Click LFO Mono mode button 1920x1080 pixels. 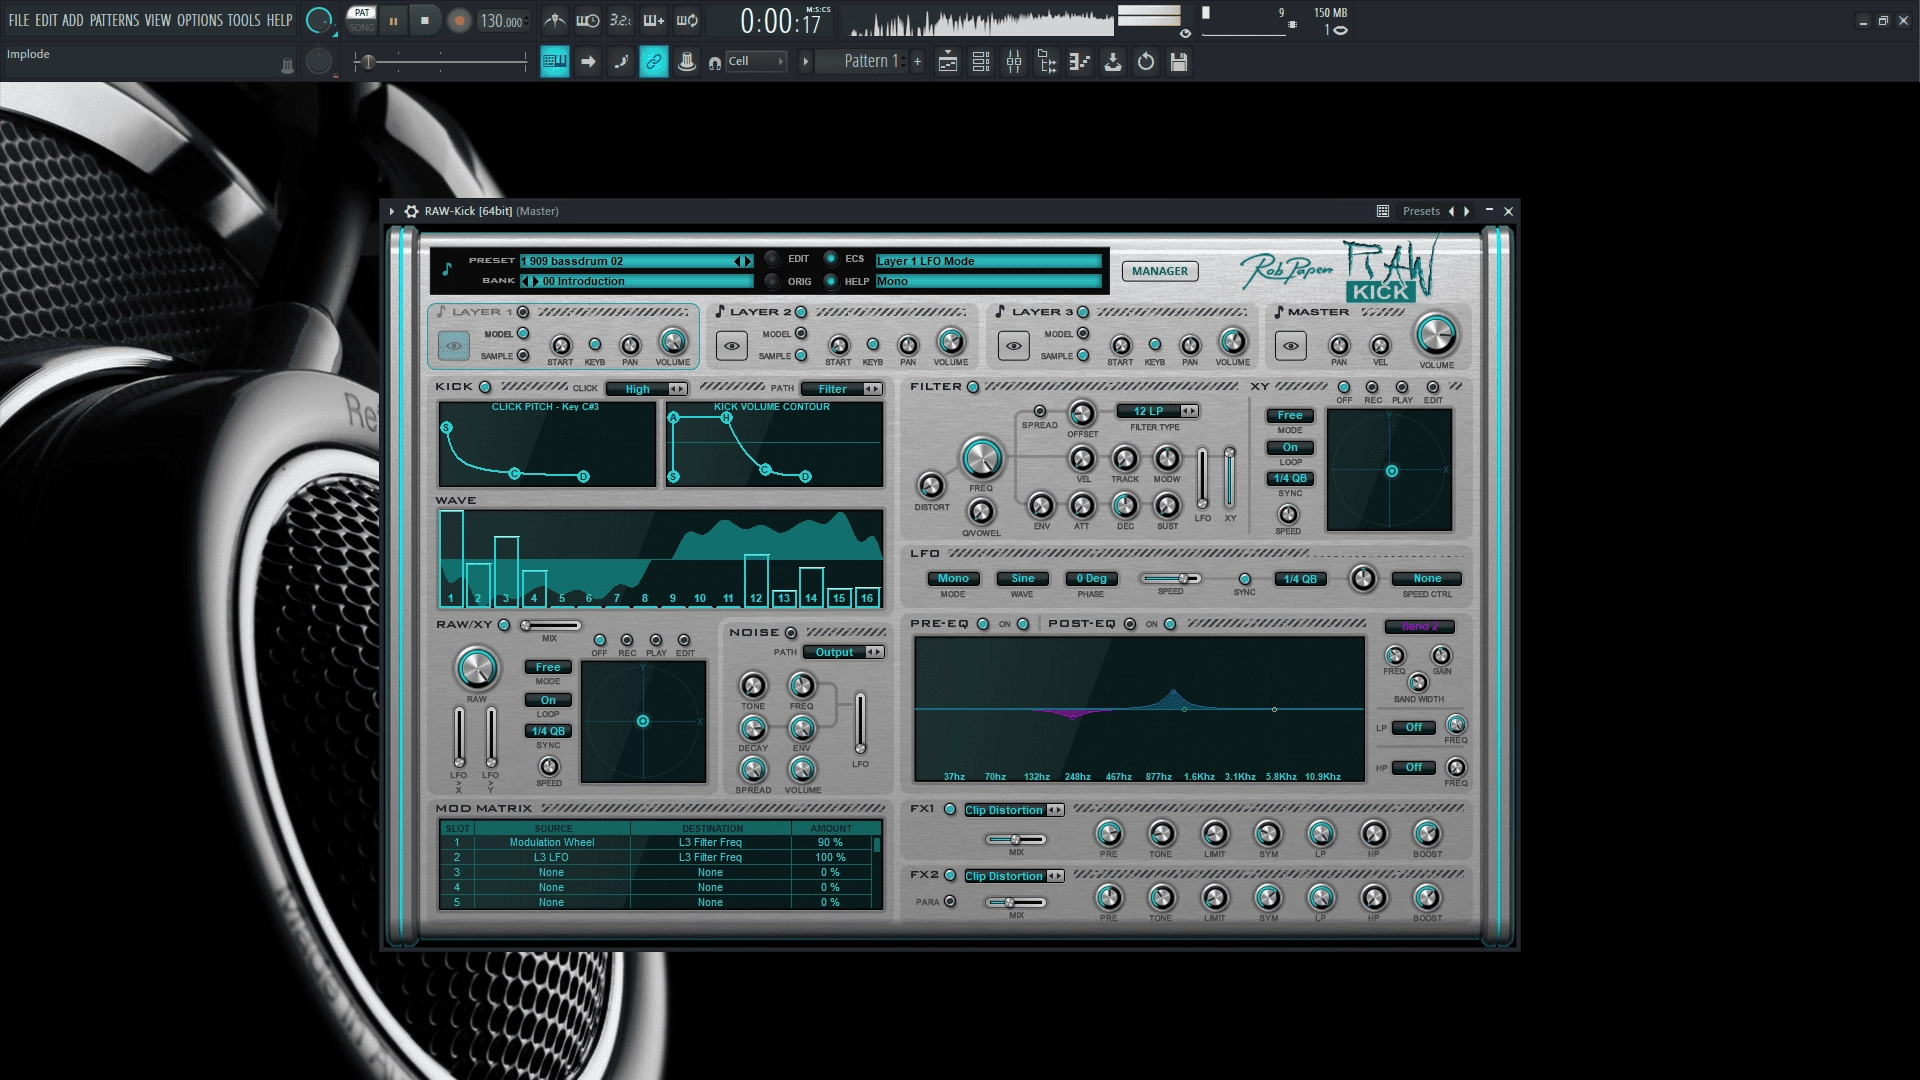coord(953,579)
